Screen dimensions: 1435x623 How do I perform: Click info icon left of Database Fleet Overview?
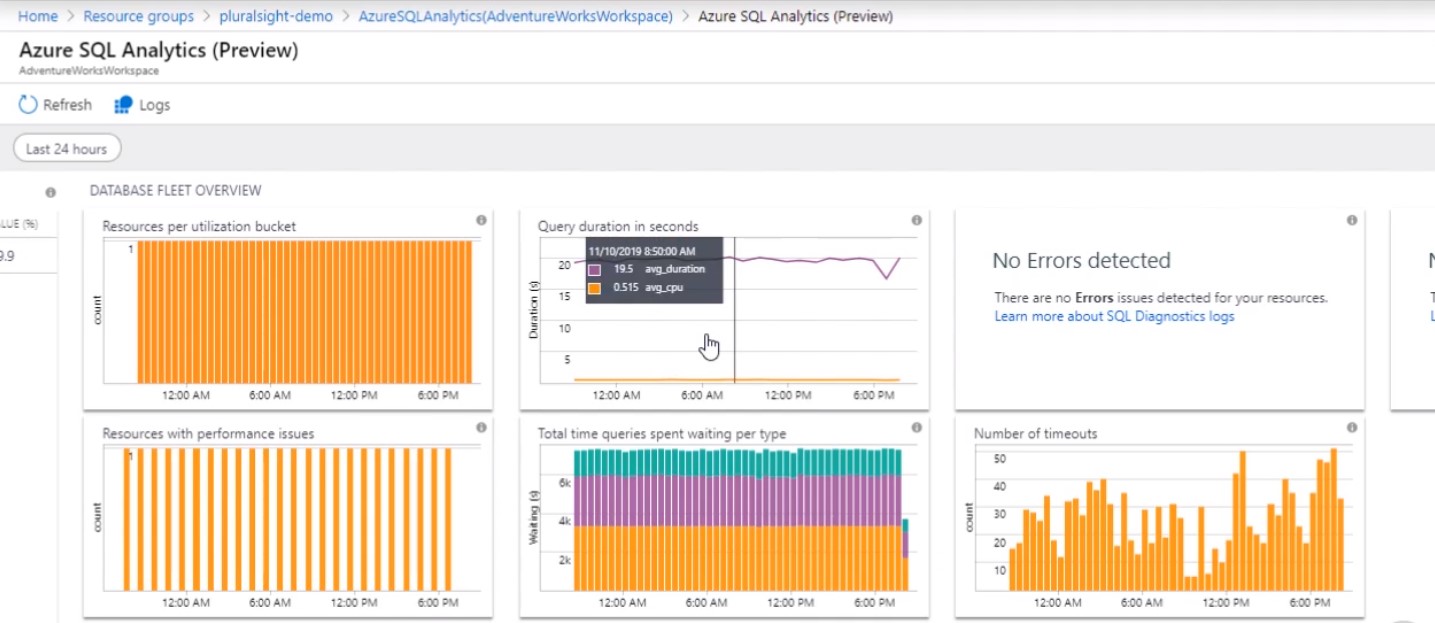(x=50, y=192)
